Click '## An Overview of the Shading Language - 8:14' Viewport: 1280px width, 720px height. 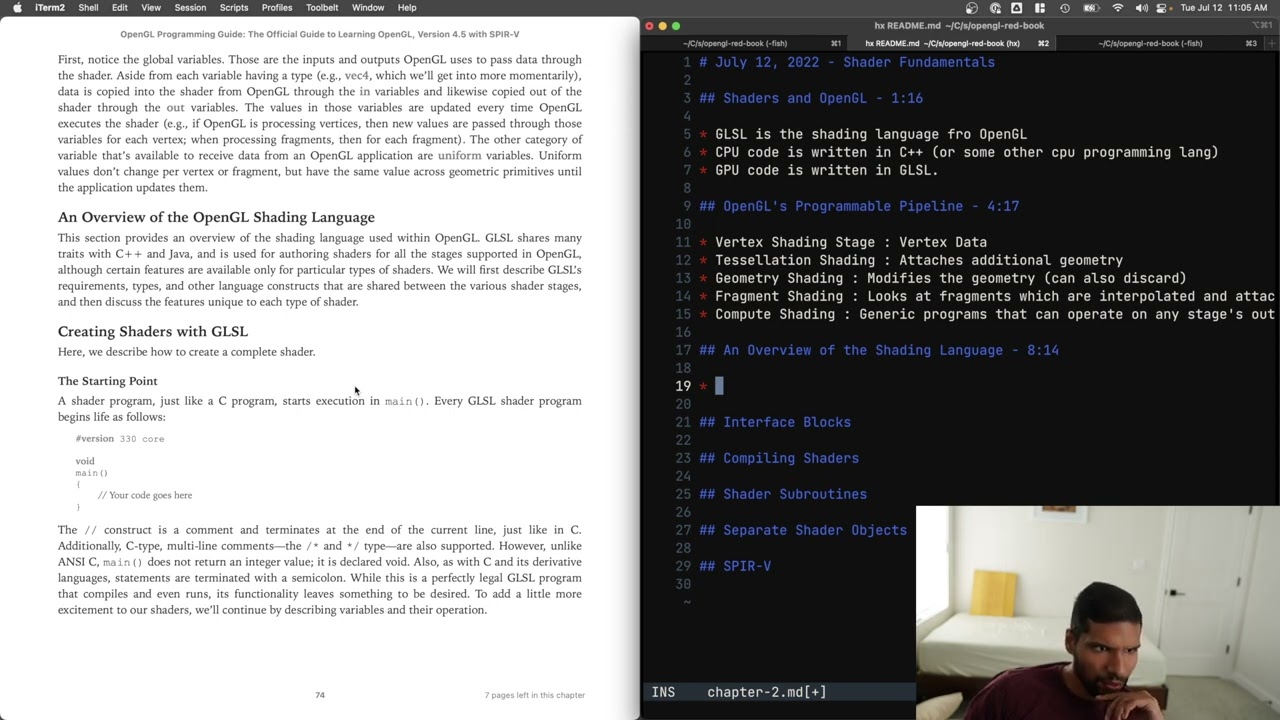tap(879, 350)
